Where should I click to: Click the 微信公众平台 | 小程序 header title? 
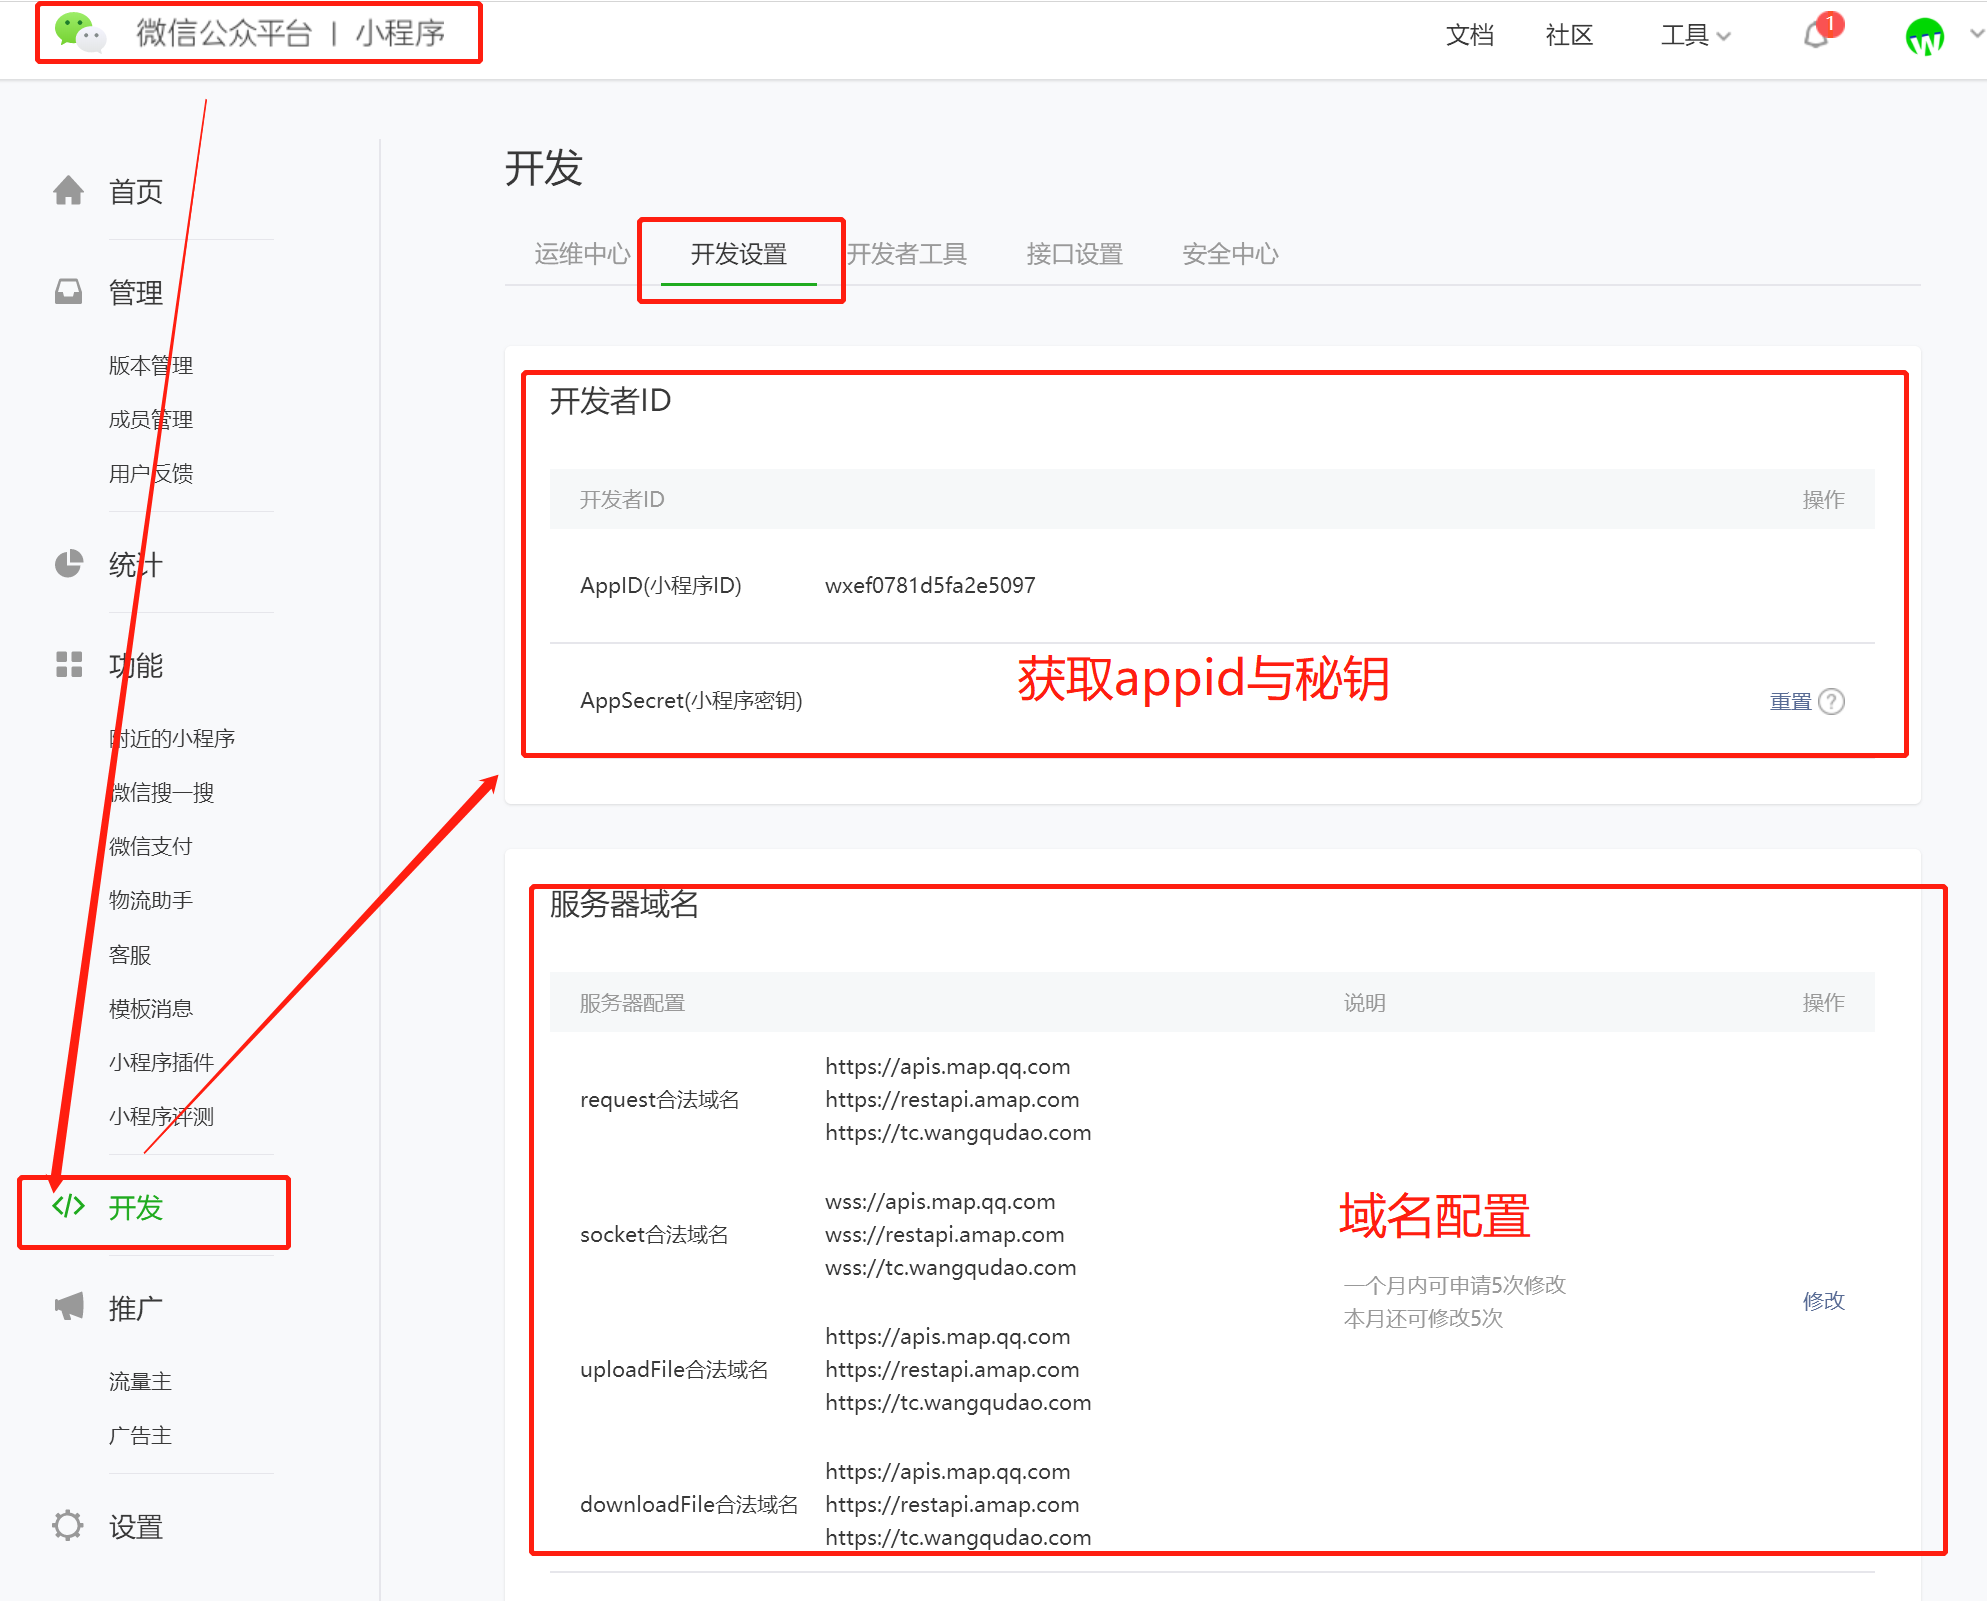tap(291, 33)
